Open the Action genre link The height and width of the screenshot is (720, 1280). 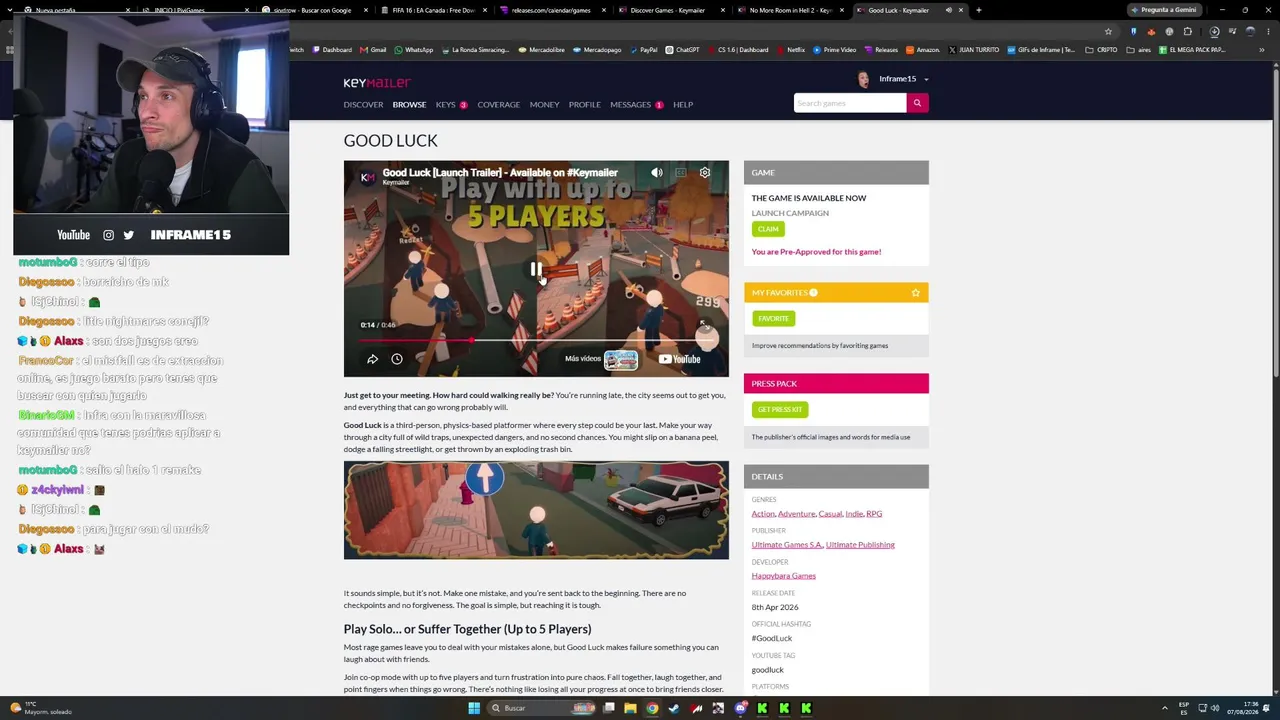point(763,514)
